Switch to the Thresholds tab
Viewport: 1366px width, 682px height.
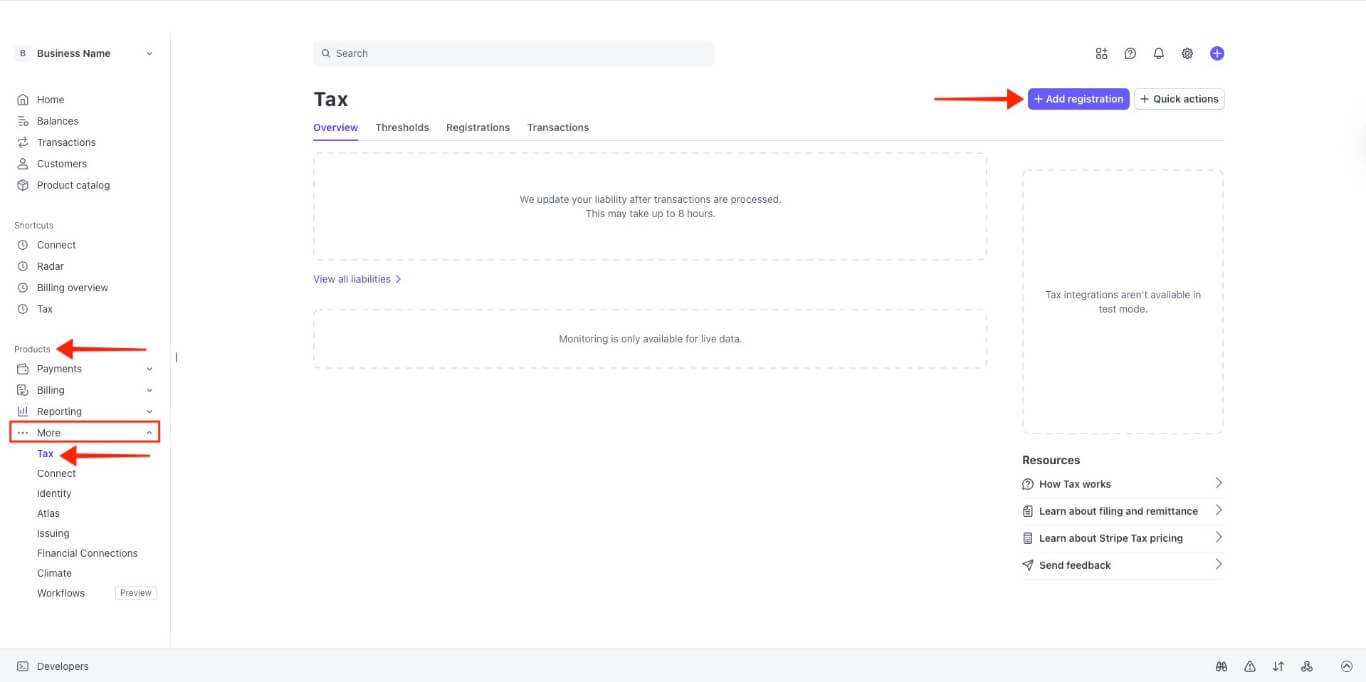coord(402,128)
